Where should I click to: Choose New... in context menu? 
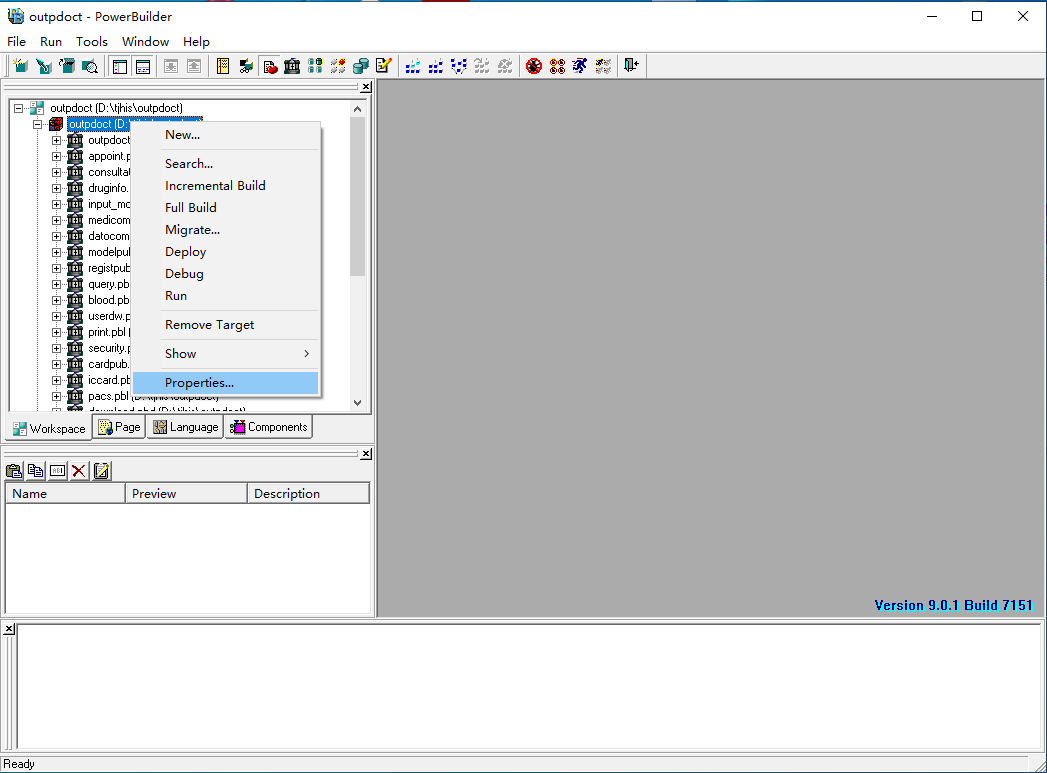click(x=226, y=135)
